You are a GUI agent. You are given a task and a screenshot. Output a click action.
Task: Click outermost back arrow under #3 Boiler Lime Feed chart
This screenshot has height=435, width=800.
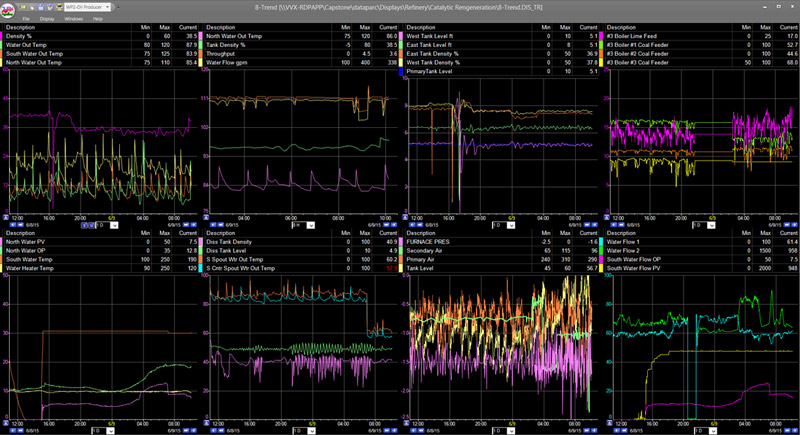[614, 225]
